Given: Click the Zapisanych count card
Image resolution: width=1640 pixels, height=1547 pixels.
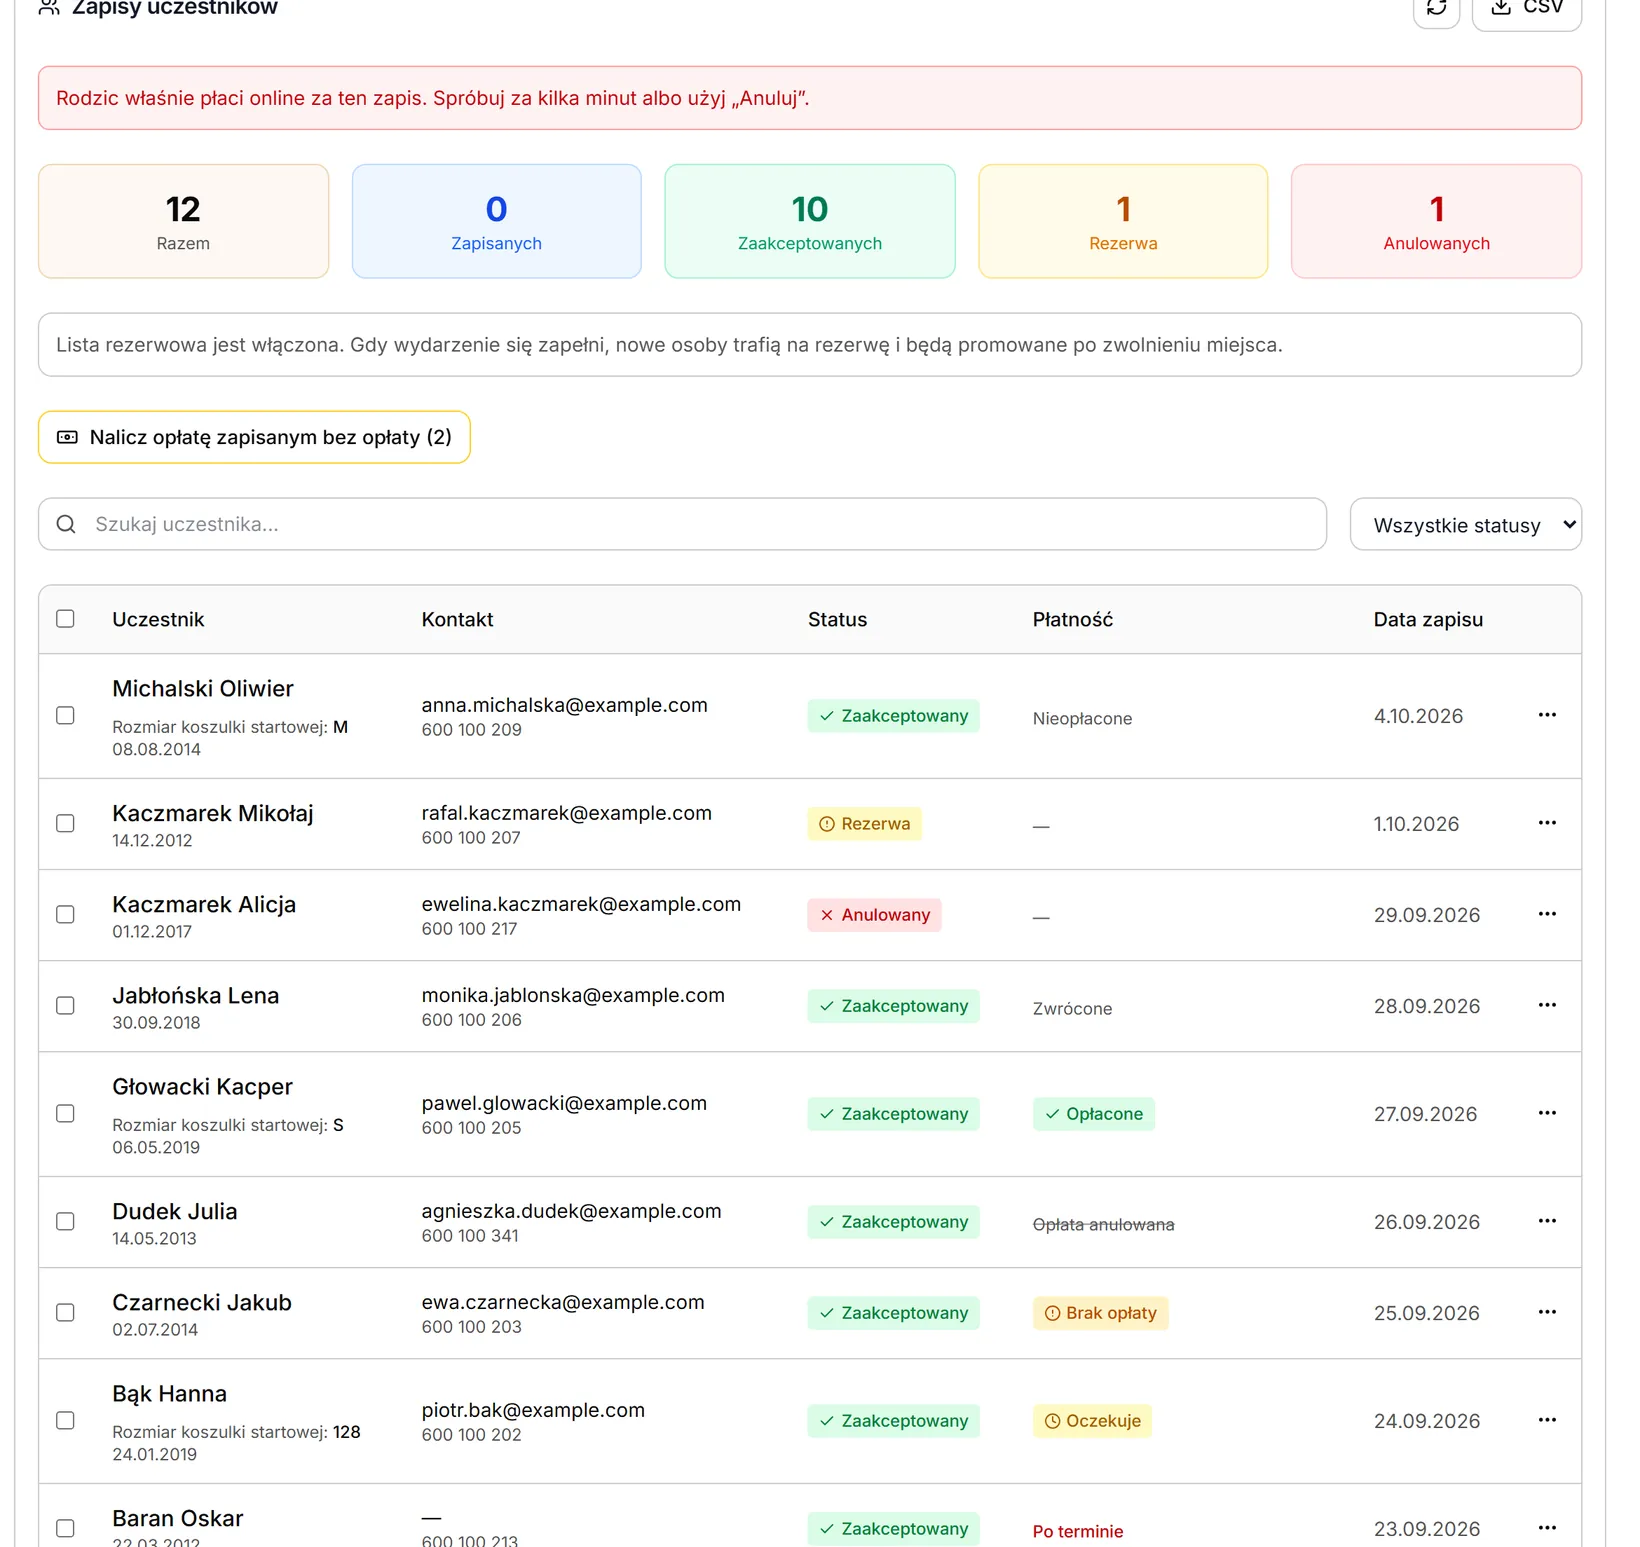Looking at the screenshot, I should click(x=496, y=221).
